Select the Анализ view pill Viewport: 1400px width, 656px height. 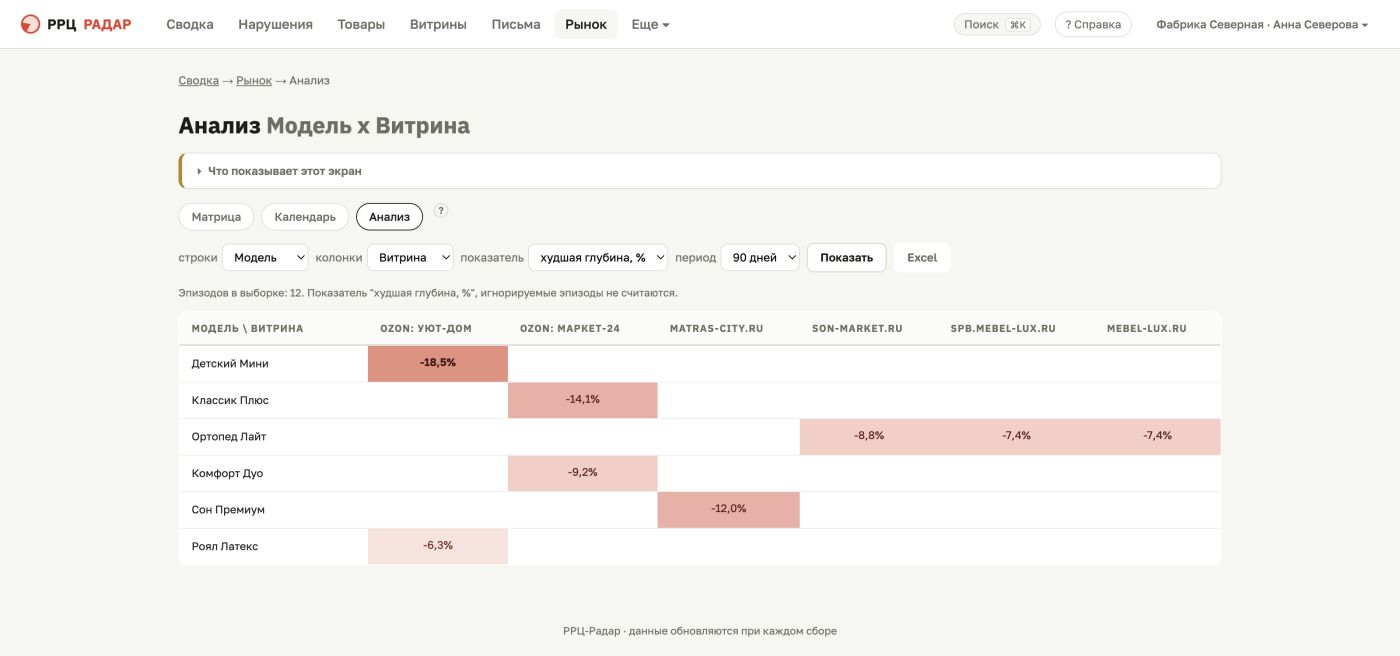[x=389, y=217]
